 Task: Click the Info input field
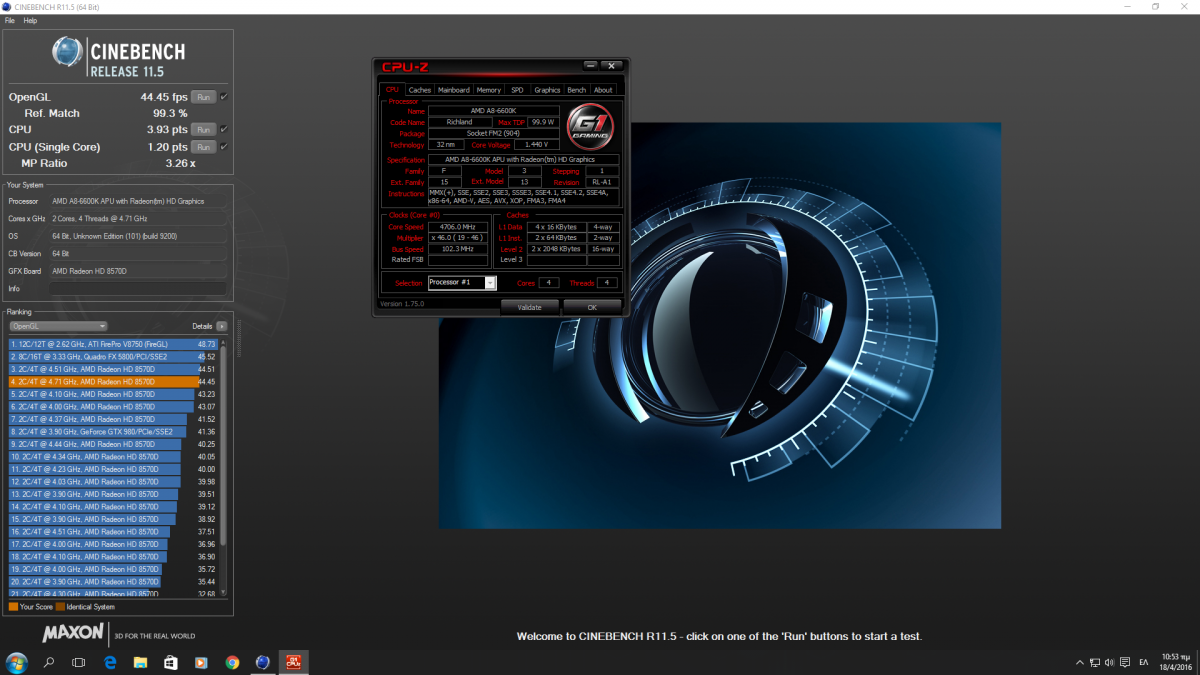[x=139, y=288]
